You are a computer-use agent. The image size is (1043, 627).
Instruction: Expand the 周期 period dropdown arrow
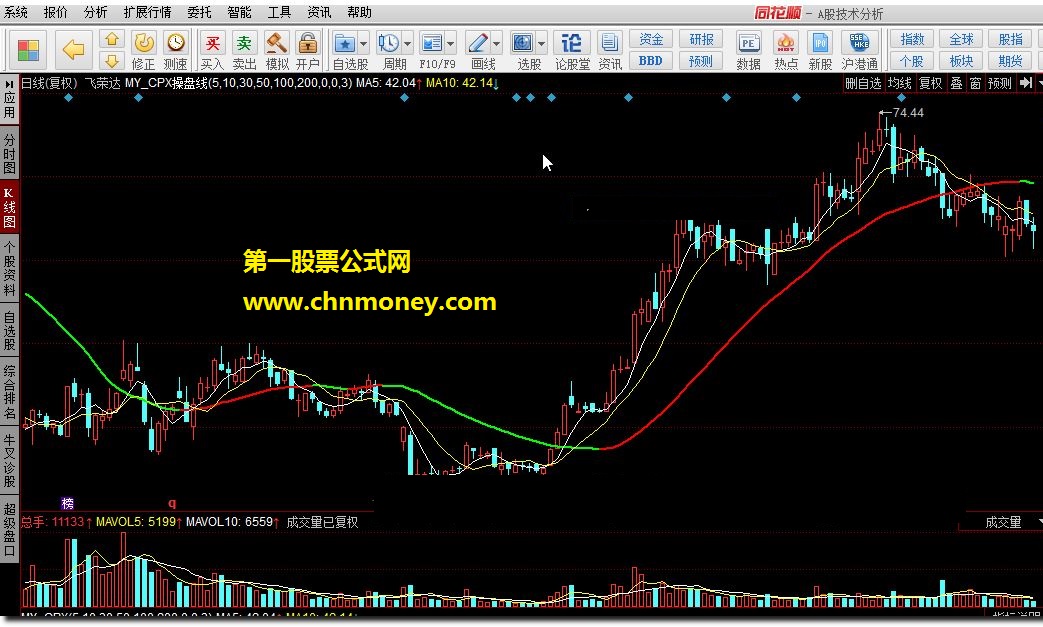tap(407, 44)
